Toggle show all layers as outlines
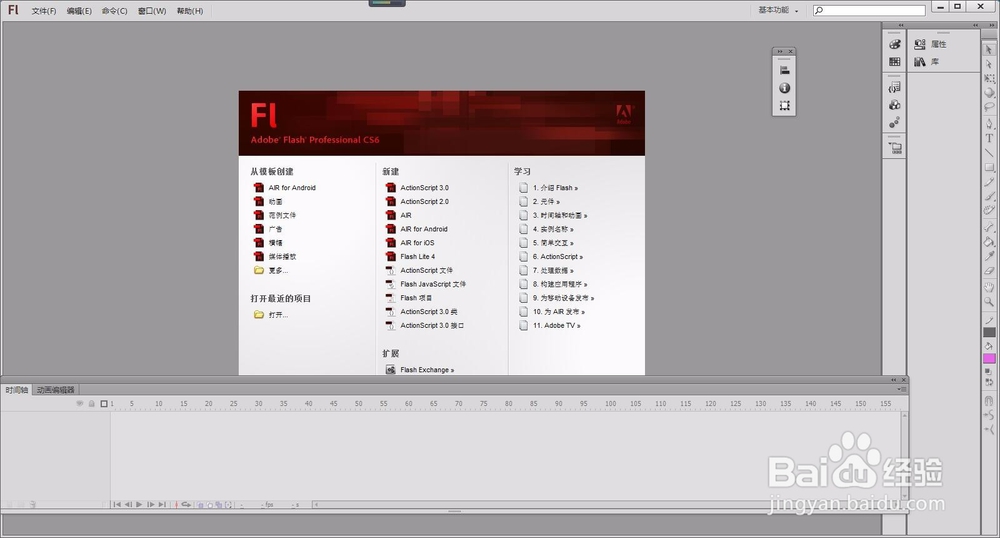1000x538 pixels. tap(104, 404)
